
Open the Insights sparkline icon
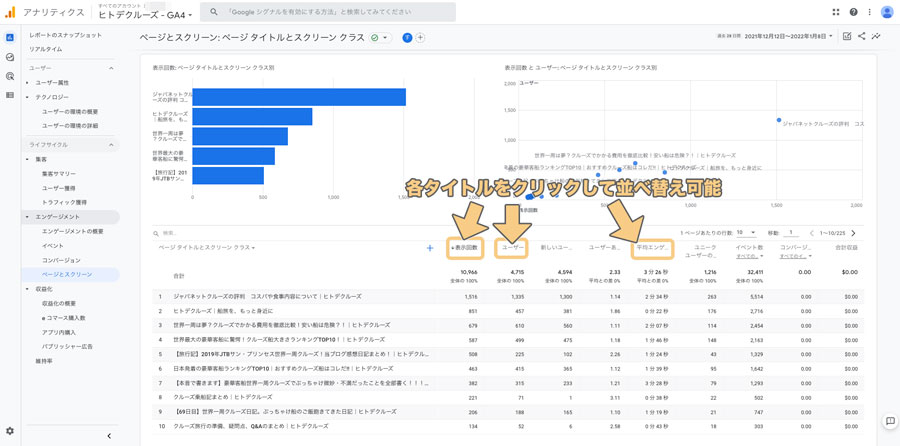(876, 36)
